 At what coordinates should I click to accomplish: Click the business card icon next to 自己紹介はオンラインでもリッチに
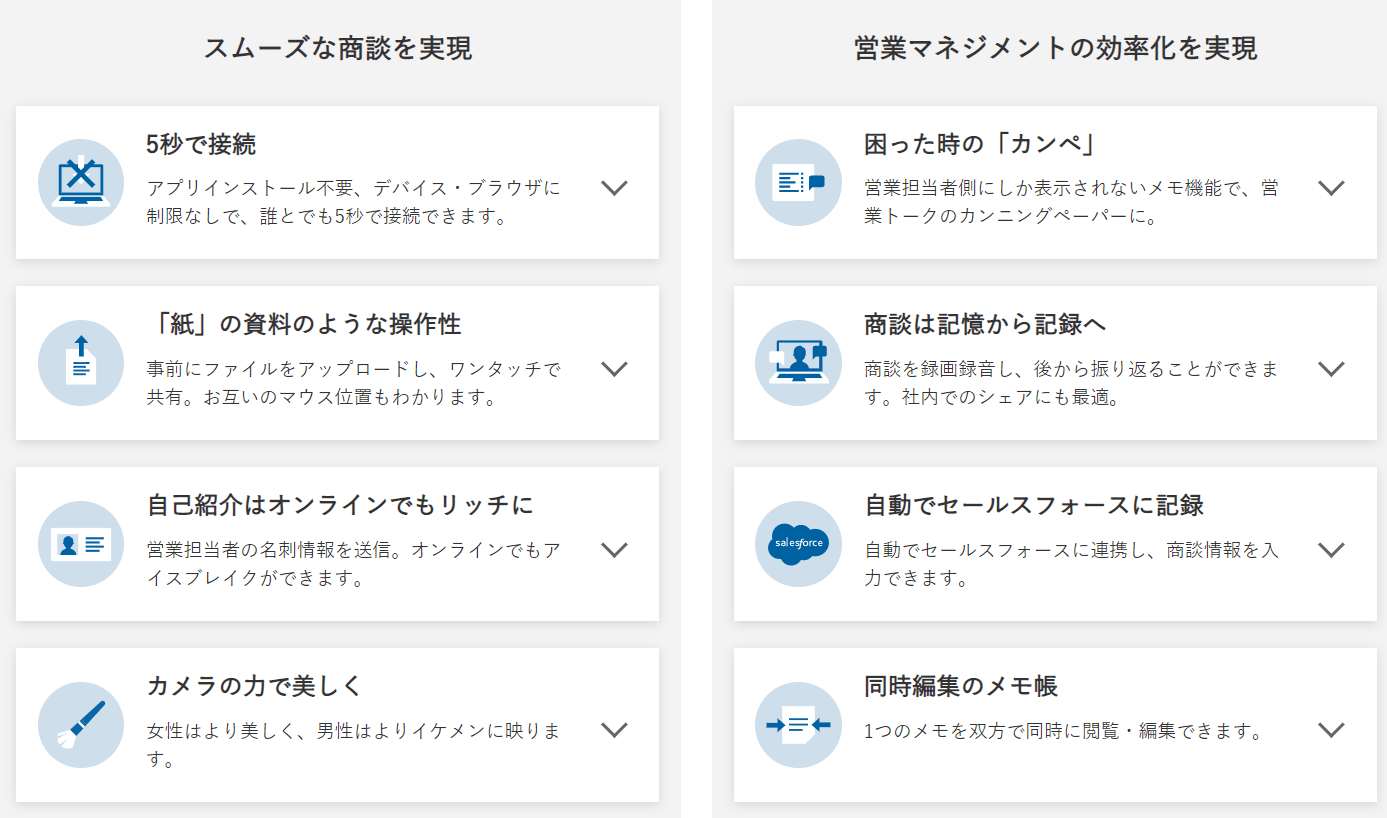(x=80, y=543)
